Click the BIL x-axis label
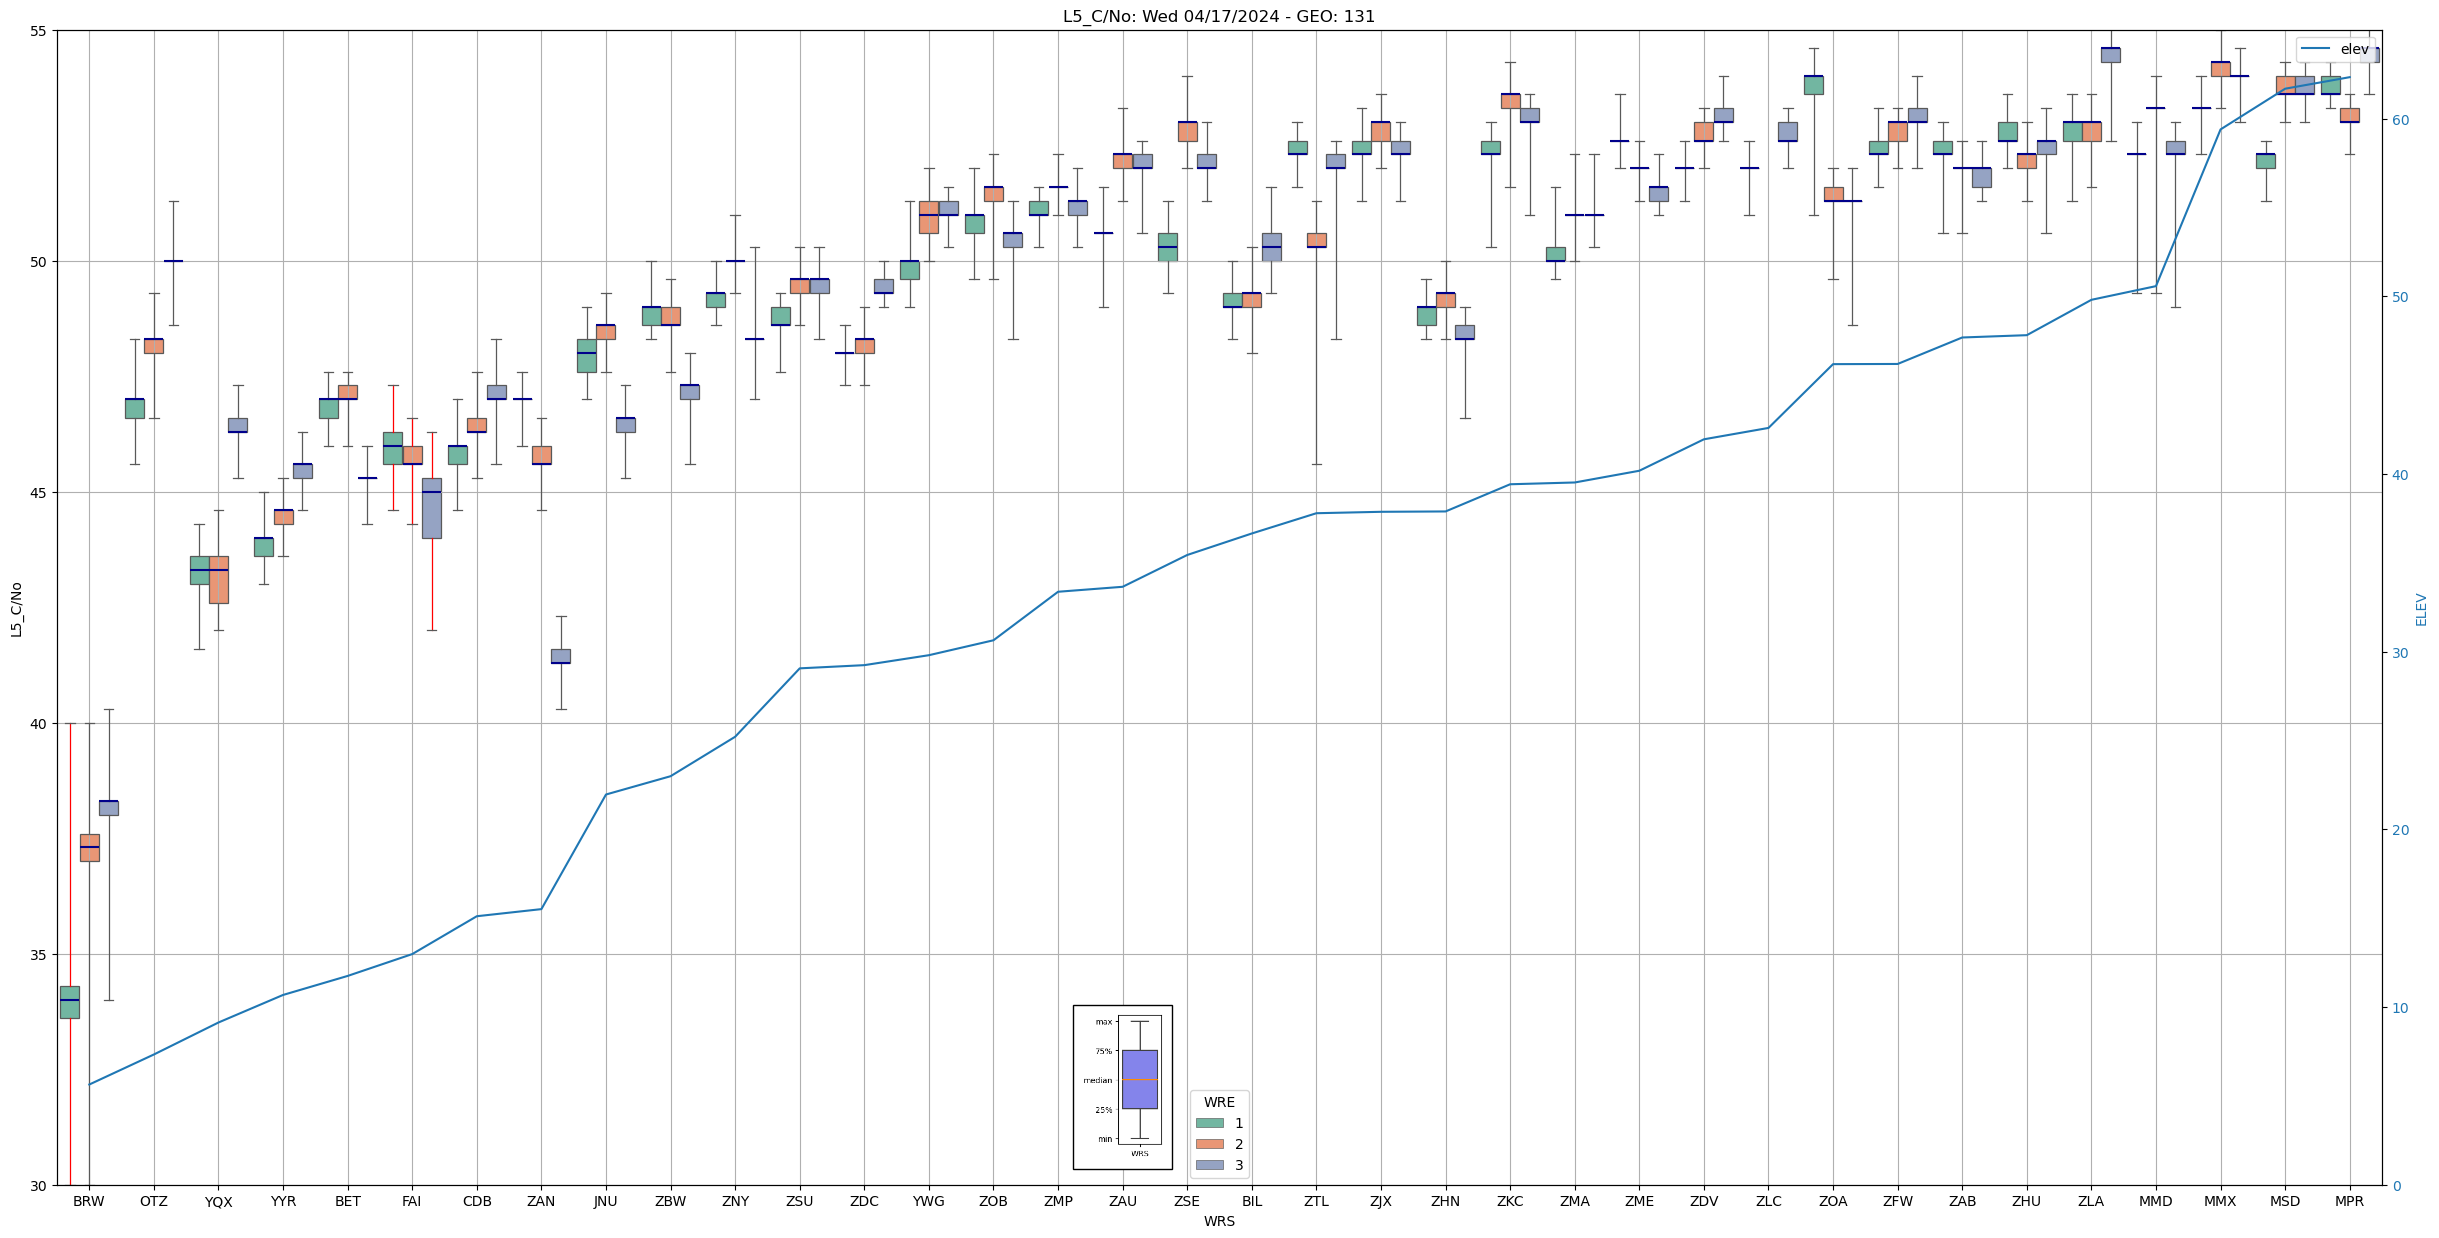The image size is (2439, 1238). coord(1252,1202)
